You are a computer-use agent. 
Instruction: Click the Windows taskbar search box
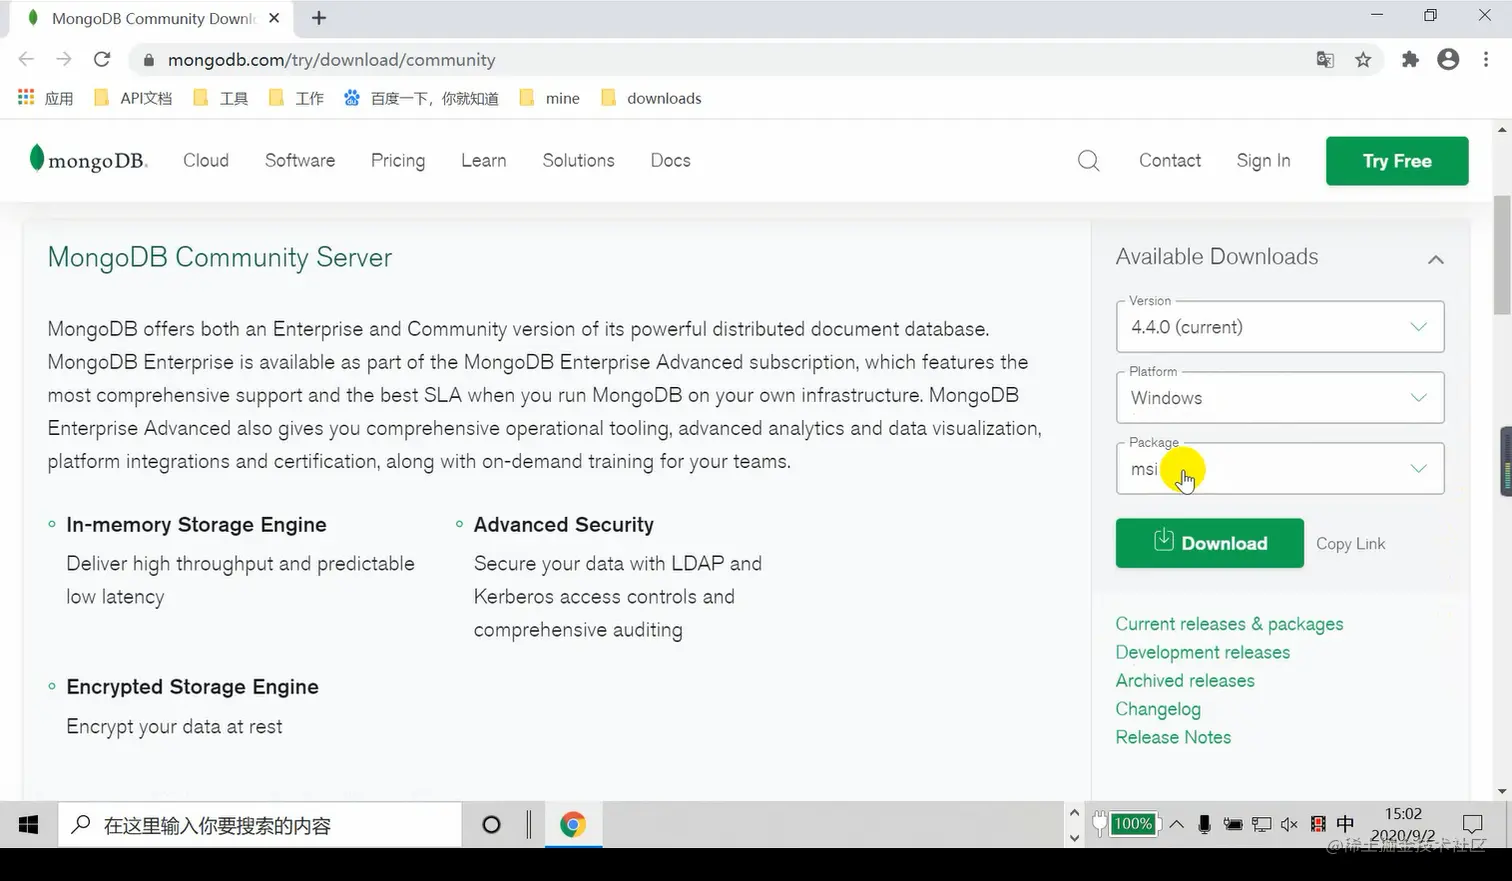pyautogui.click(x=260, y=825)
